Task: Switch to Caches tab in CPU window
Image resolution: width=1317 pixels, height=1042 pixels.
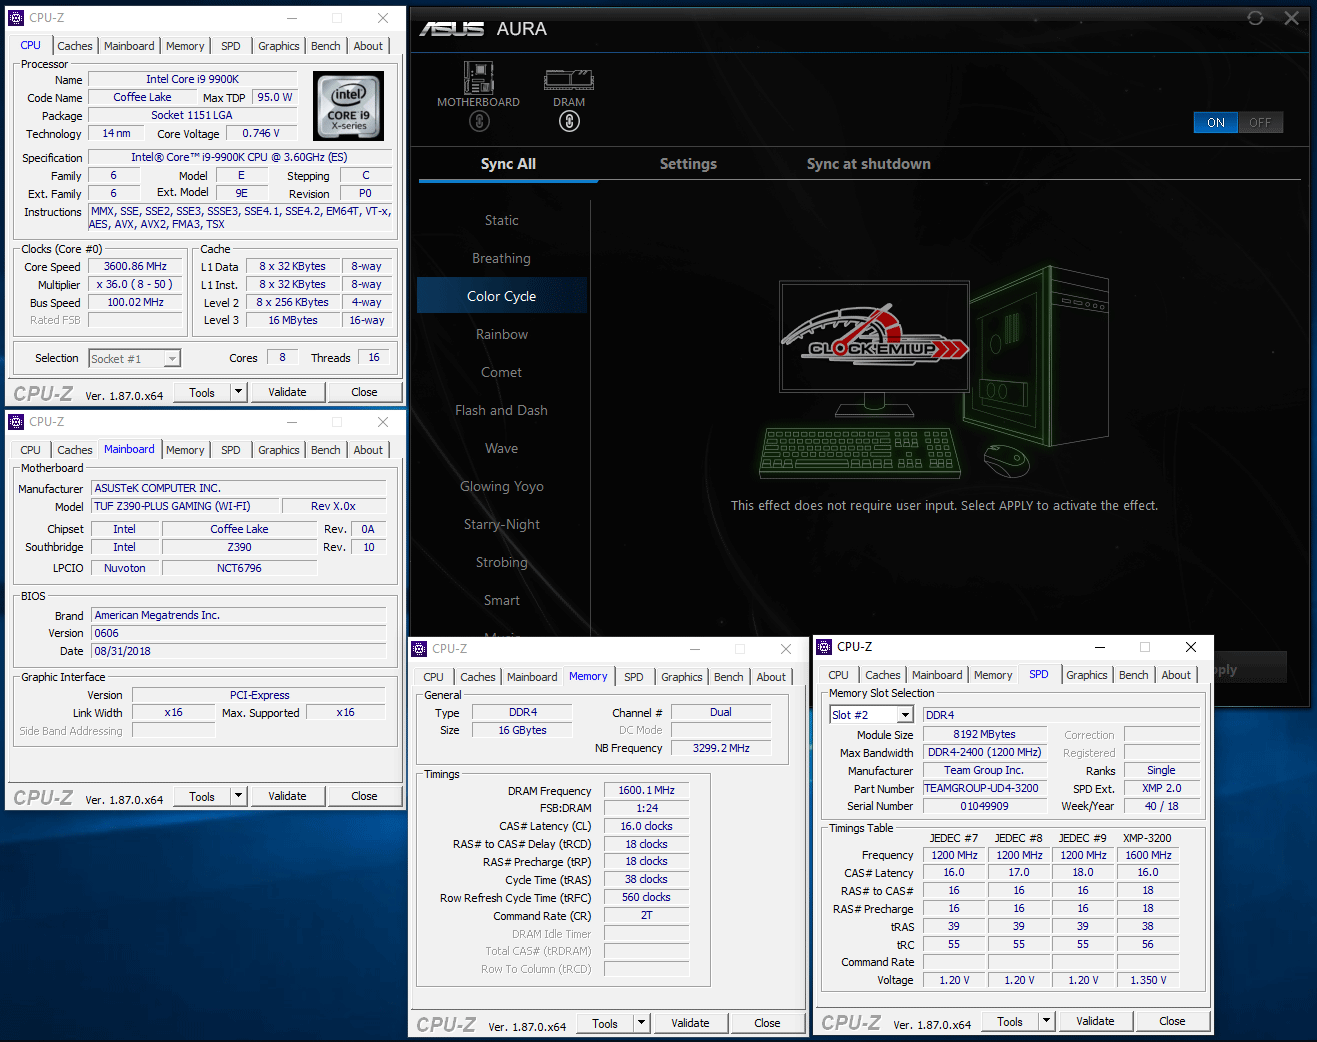Action: coord(75,46)
